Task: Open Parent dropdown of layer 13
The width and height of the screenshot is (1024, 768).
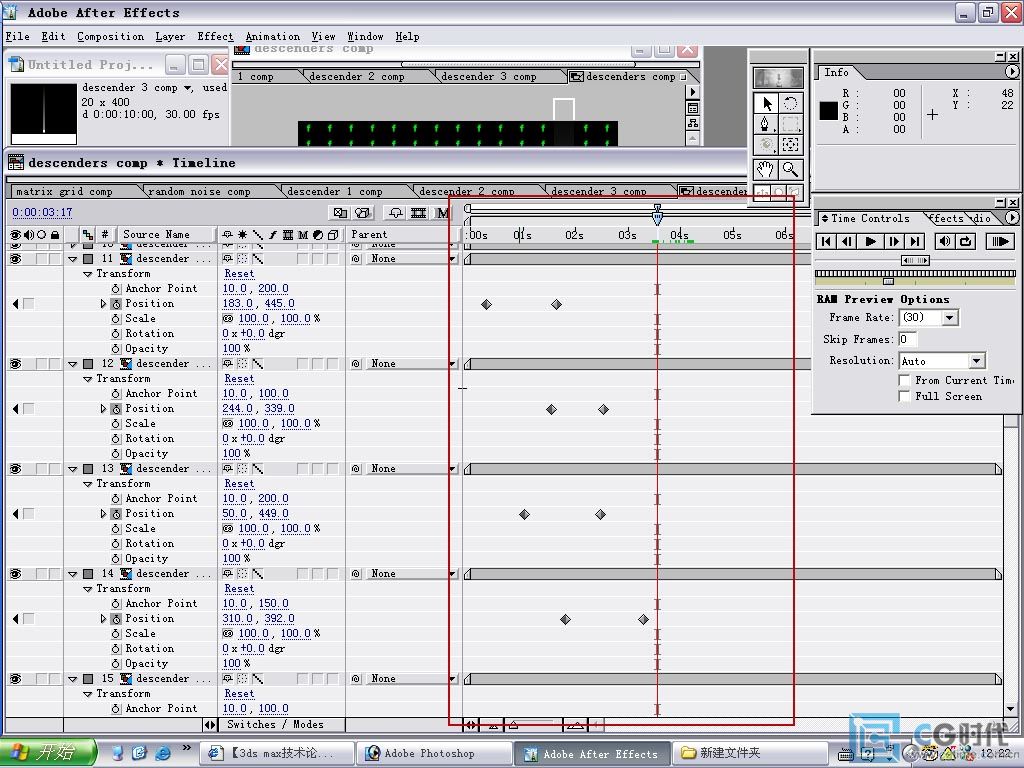Action: click(409, 469)
